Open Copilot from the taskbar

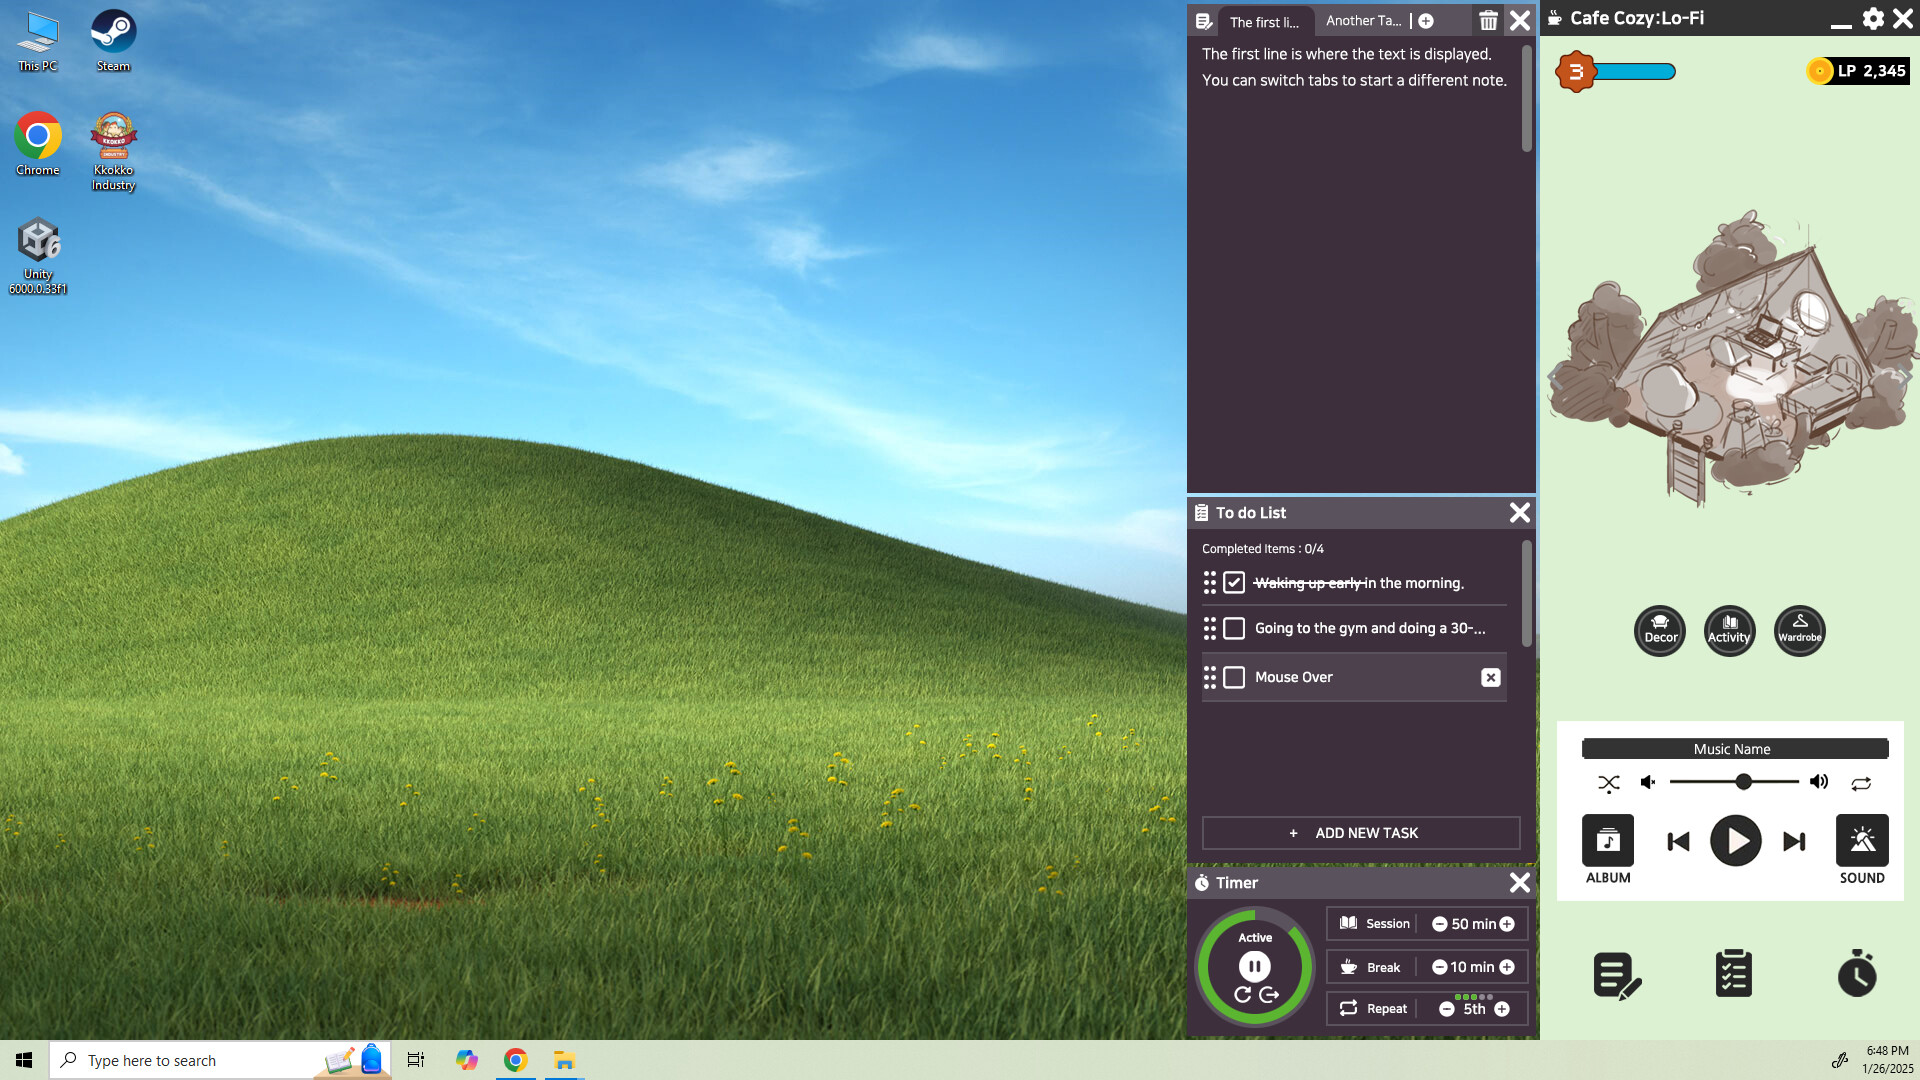466,1060
